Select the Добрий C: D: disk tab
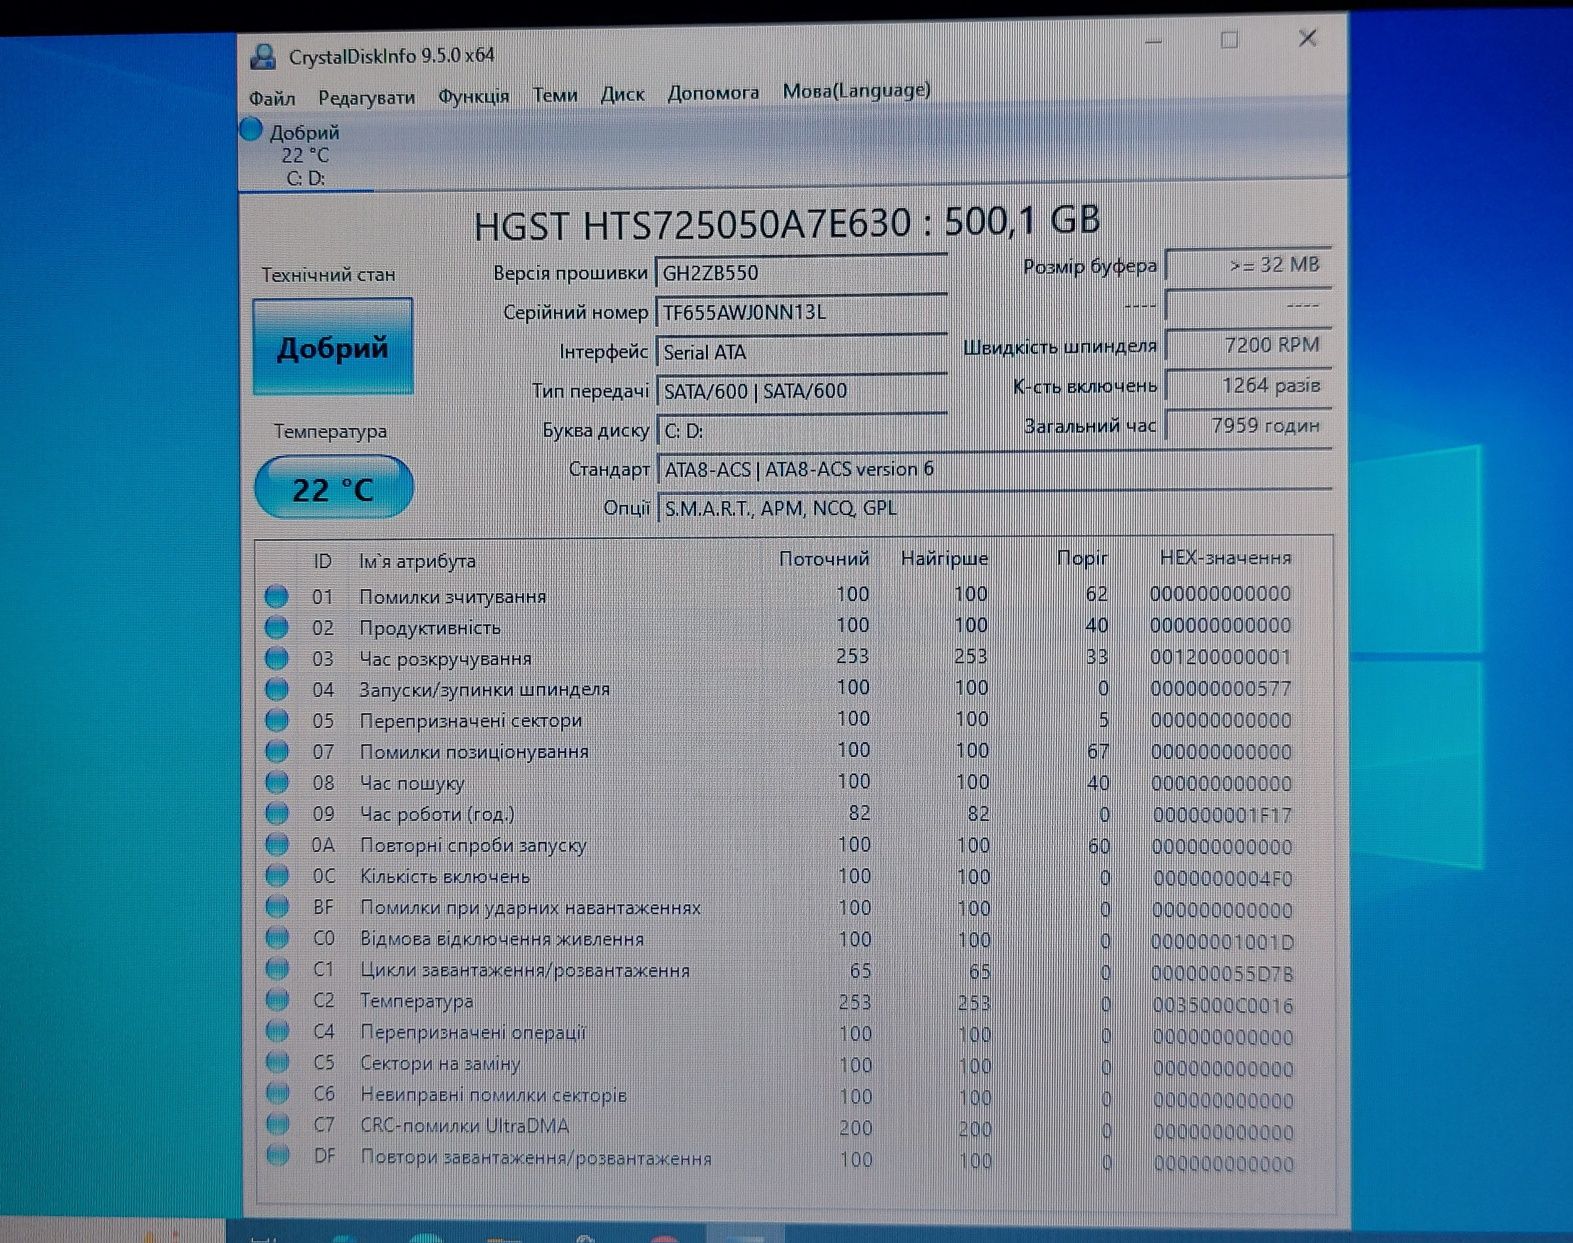 pos(304,154)
